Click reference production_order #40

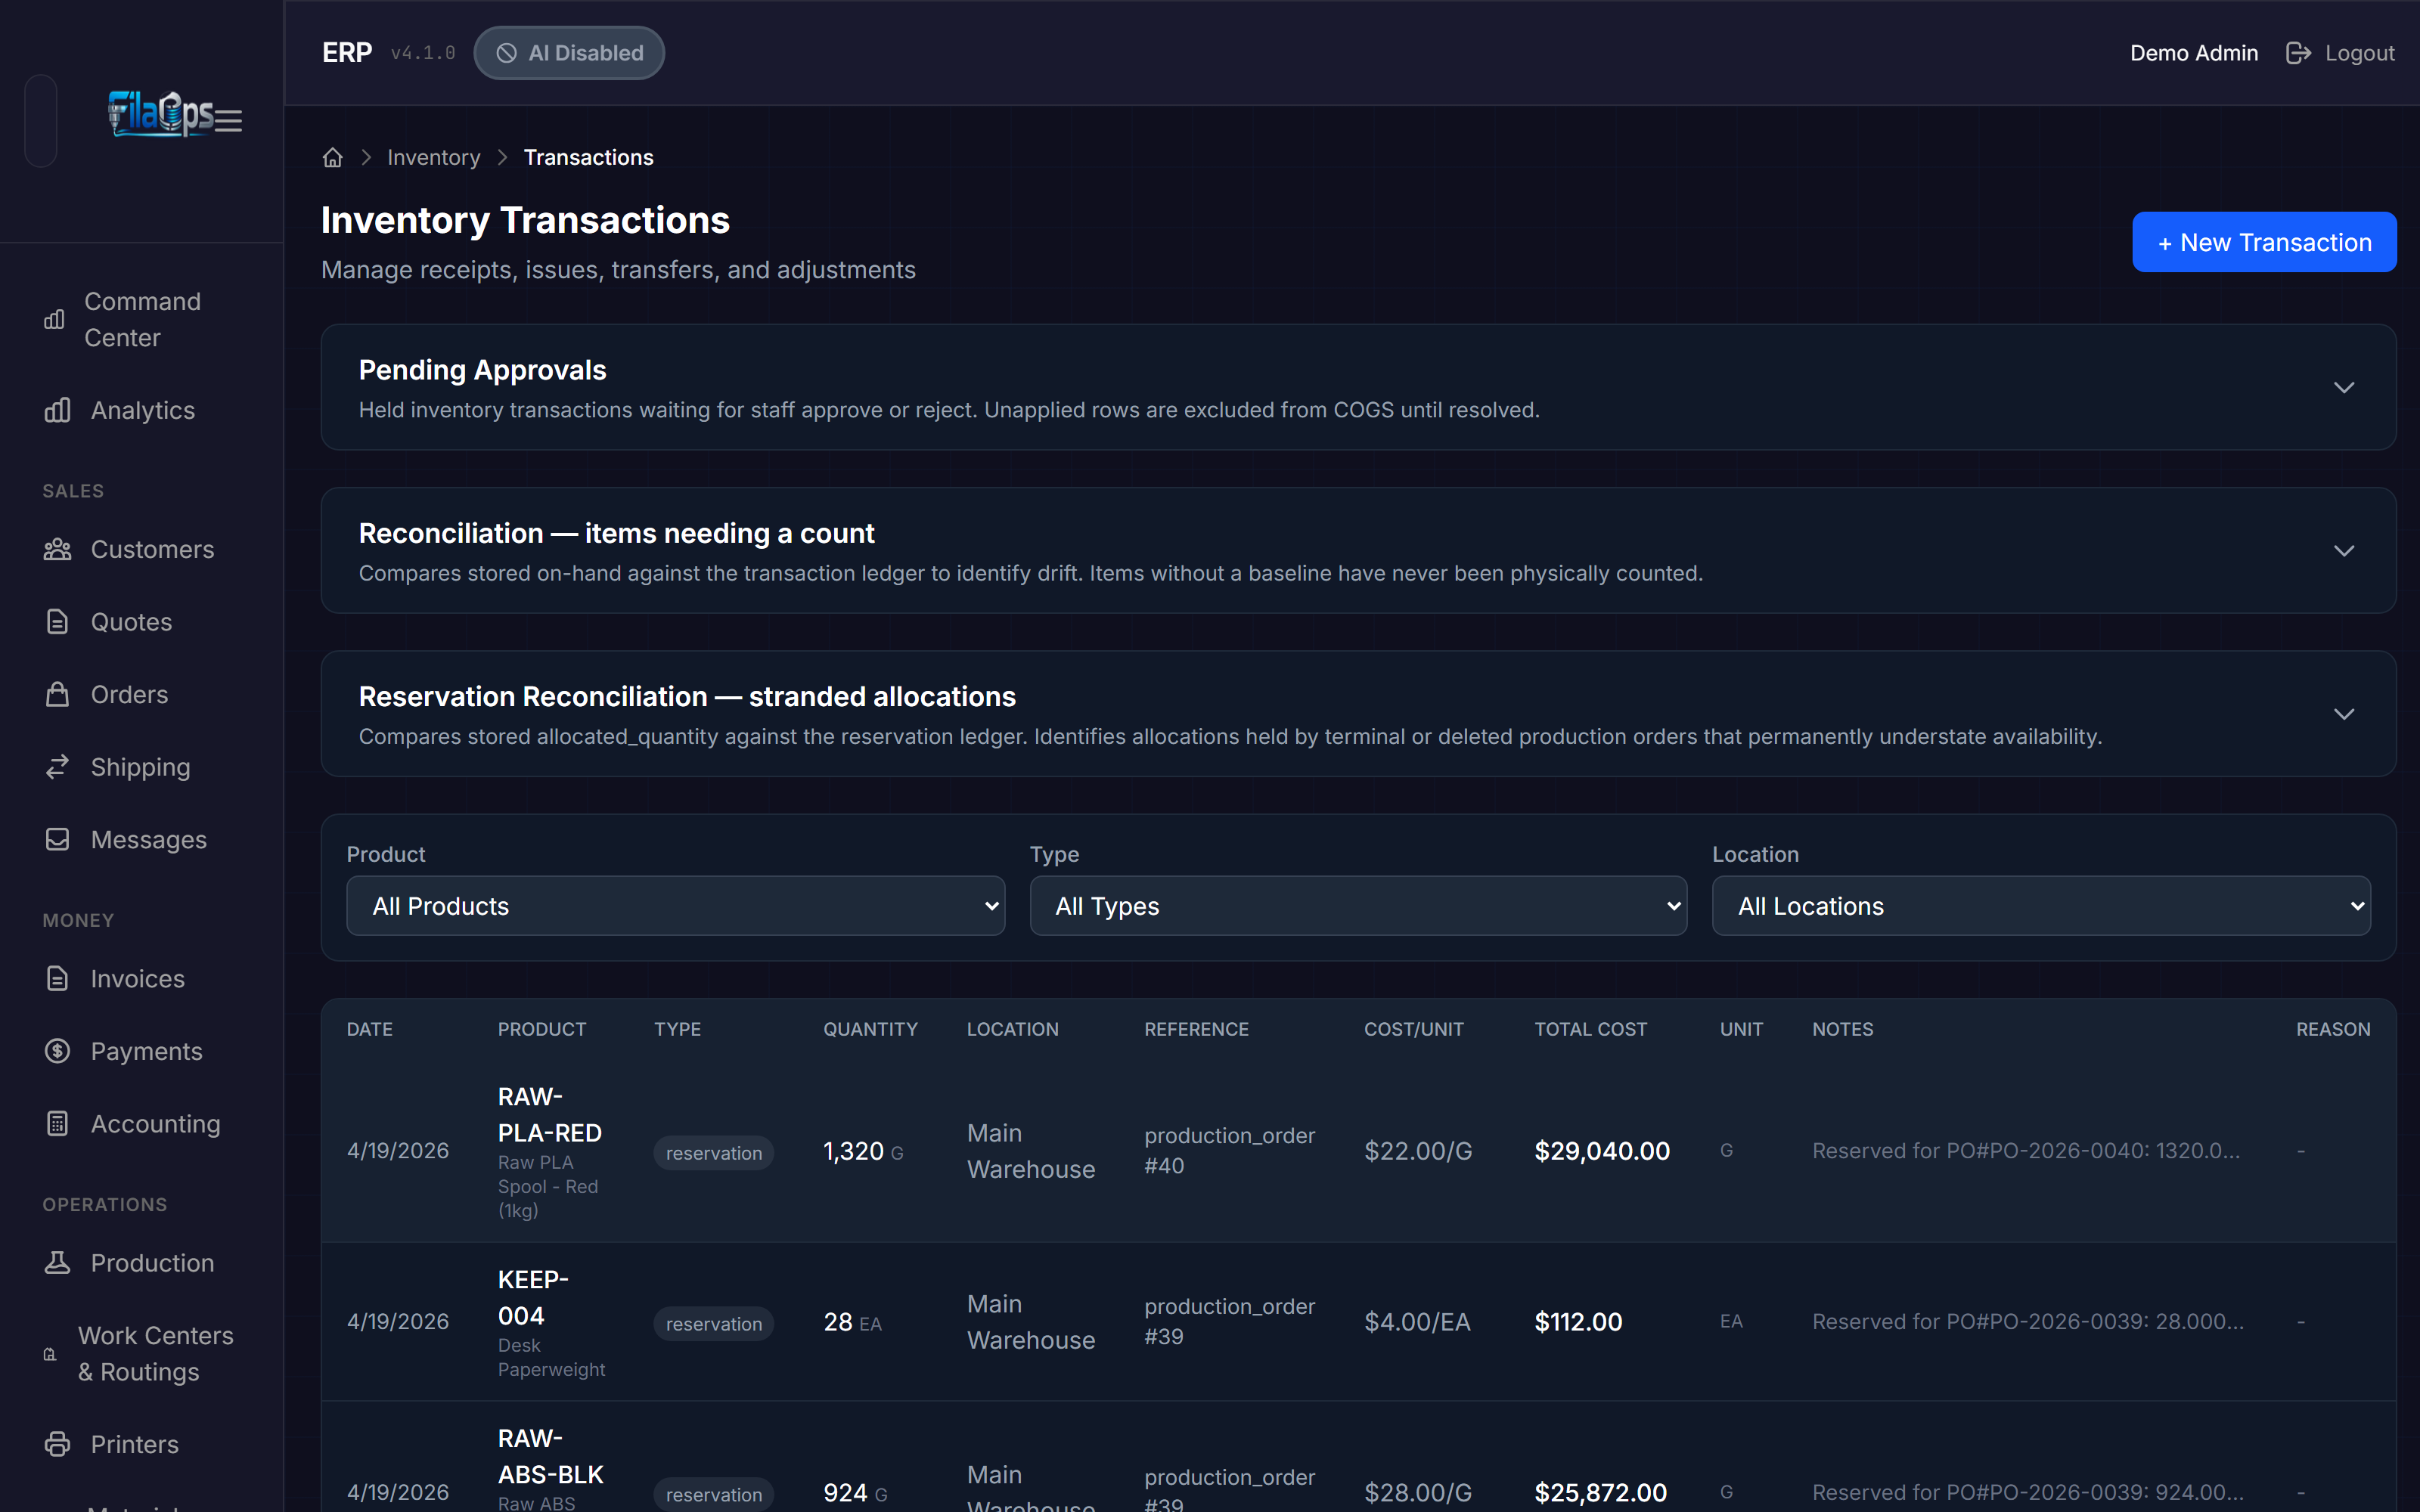[x=1229, y=1151]
